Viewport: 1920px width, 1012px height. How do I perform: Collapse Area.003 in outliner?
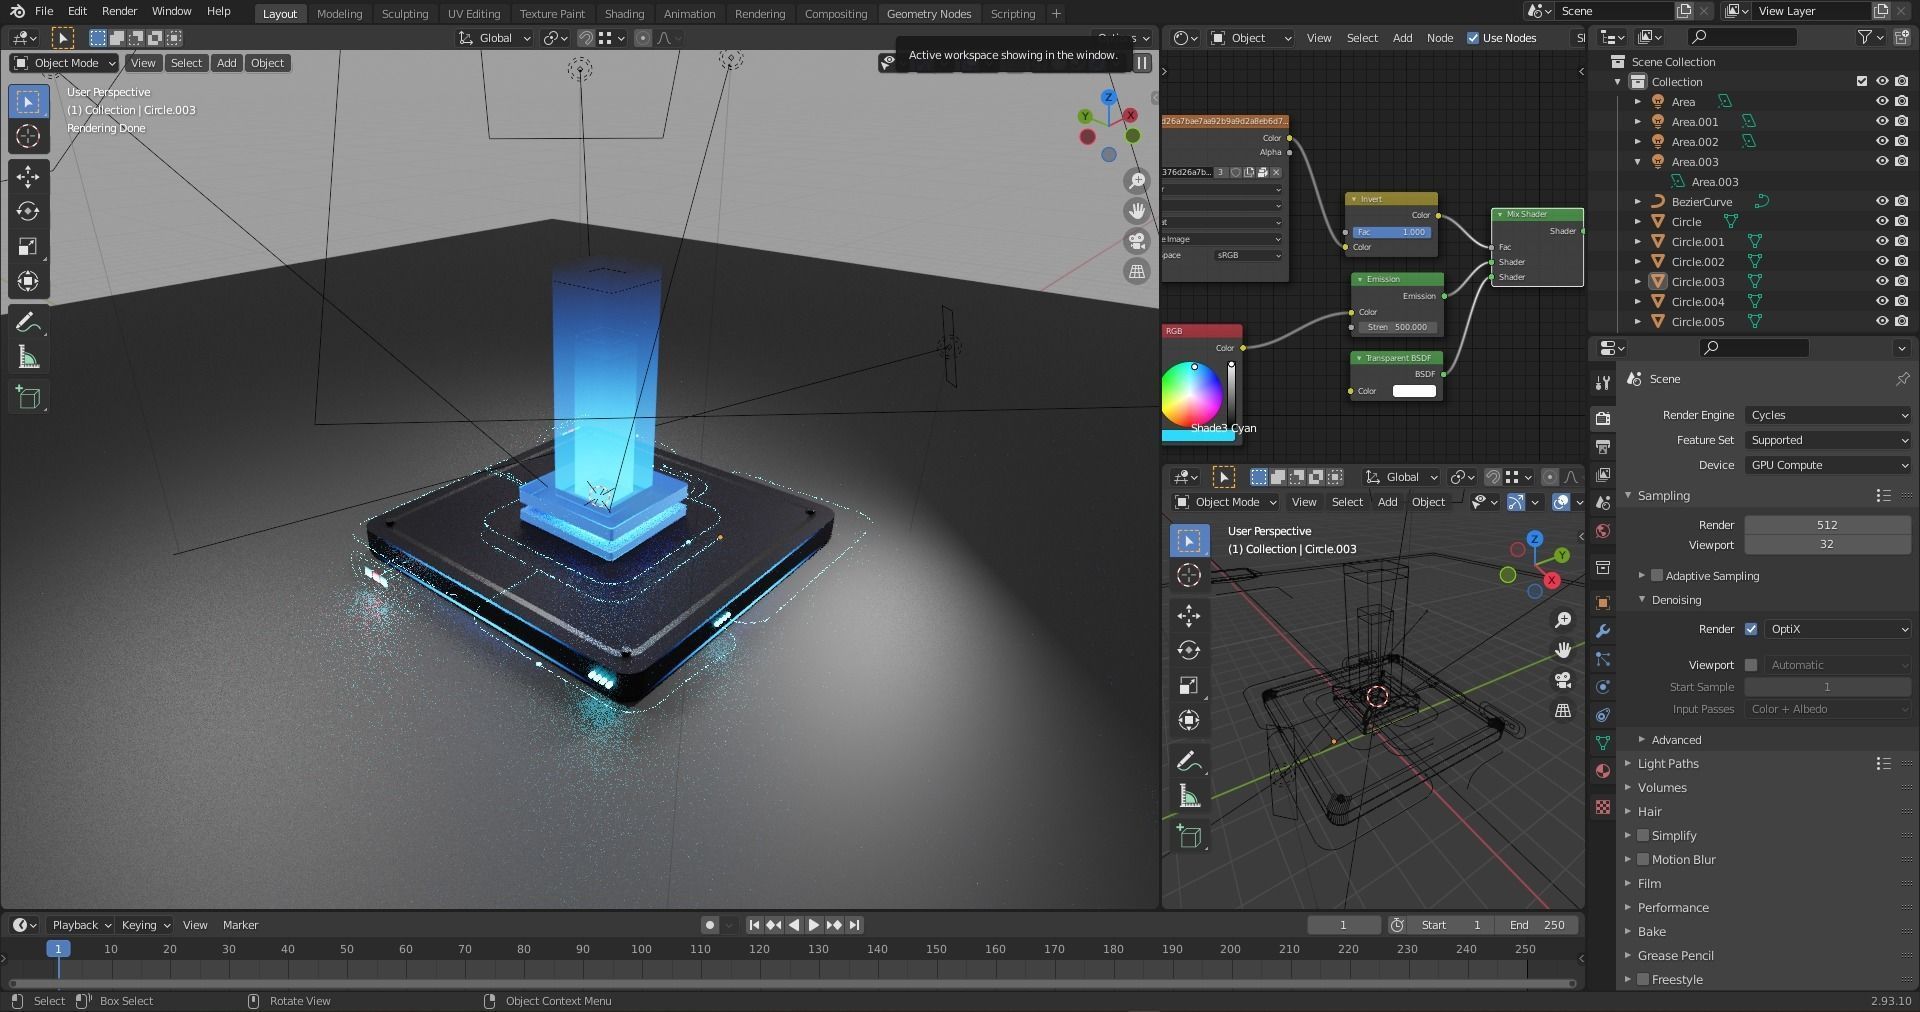point(1638,161)
